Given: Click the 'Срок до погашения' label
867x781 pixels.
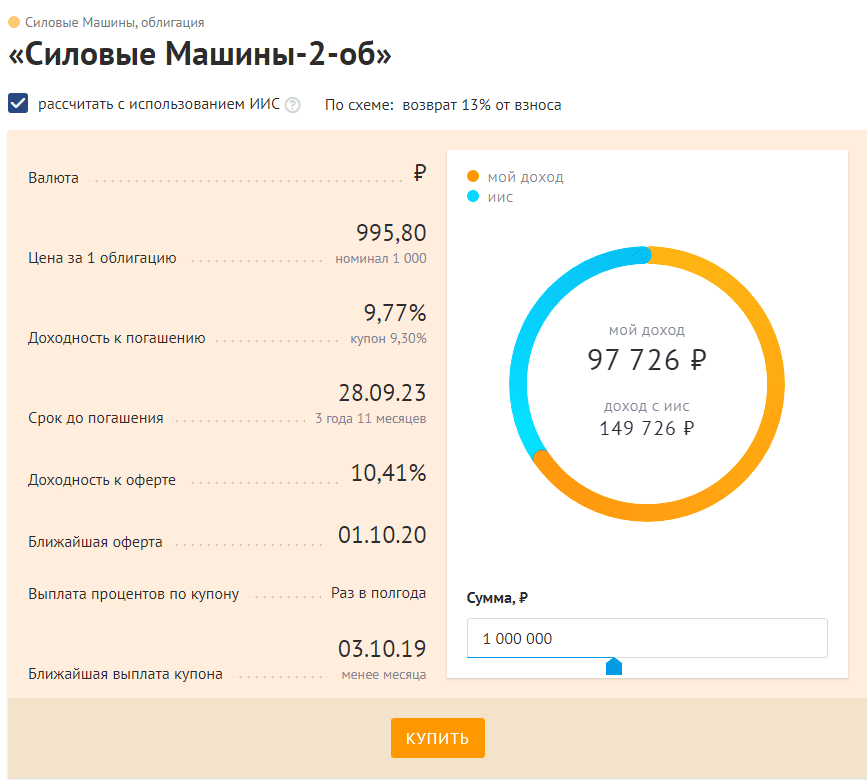Looking at the screenshot, I should click(96, 418).
